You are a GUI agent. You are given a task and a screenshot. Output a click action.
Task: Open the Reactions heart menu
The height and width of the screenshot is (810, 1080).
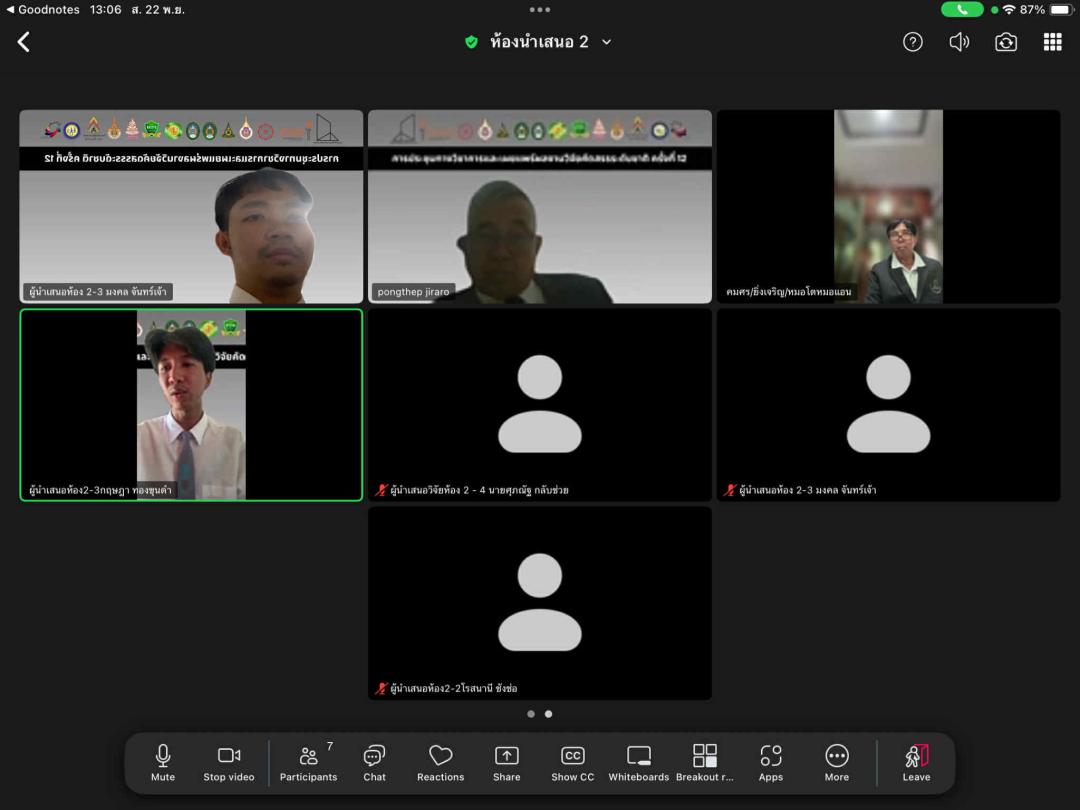[x=440, y=763]
